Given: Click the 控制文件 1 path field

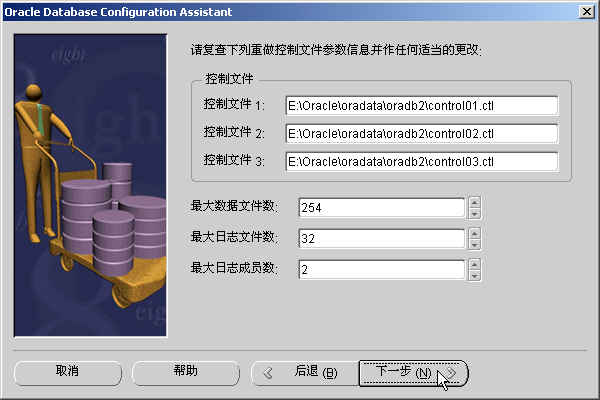Looking at the screenshot, I should [422, 106].
